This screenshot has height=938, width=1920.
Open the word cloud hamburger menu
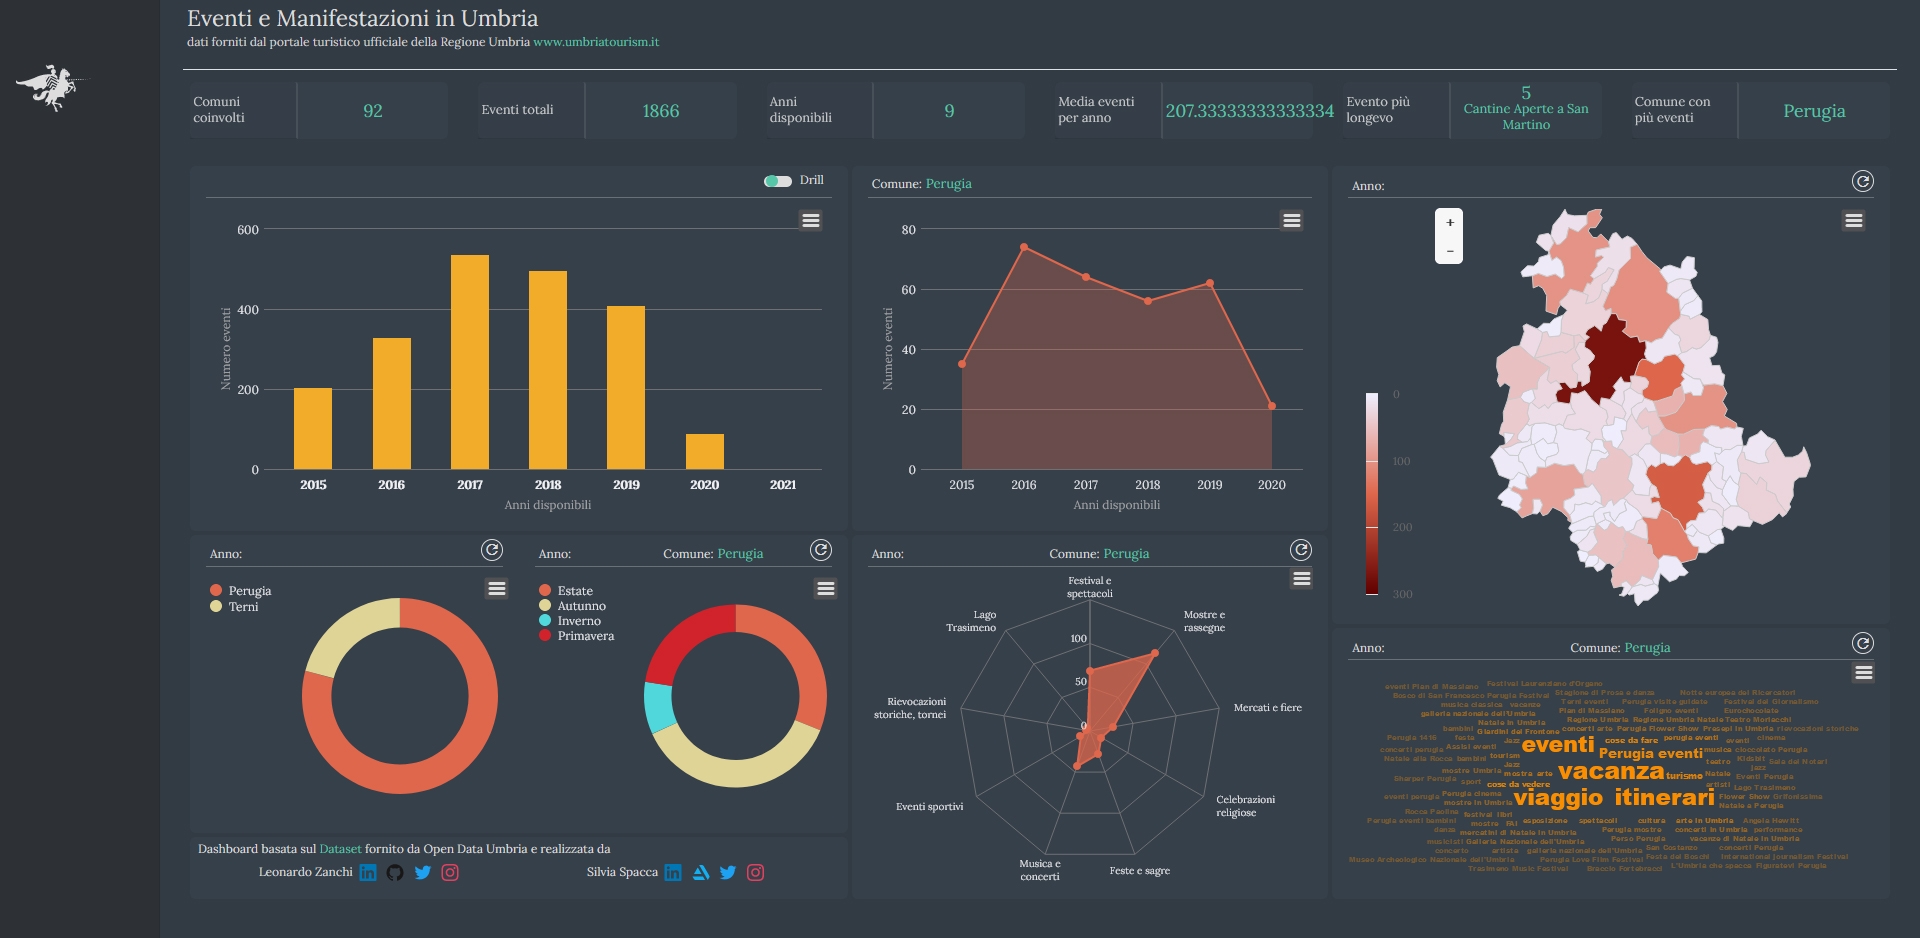(1863, 672)
